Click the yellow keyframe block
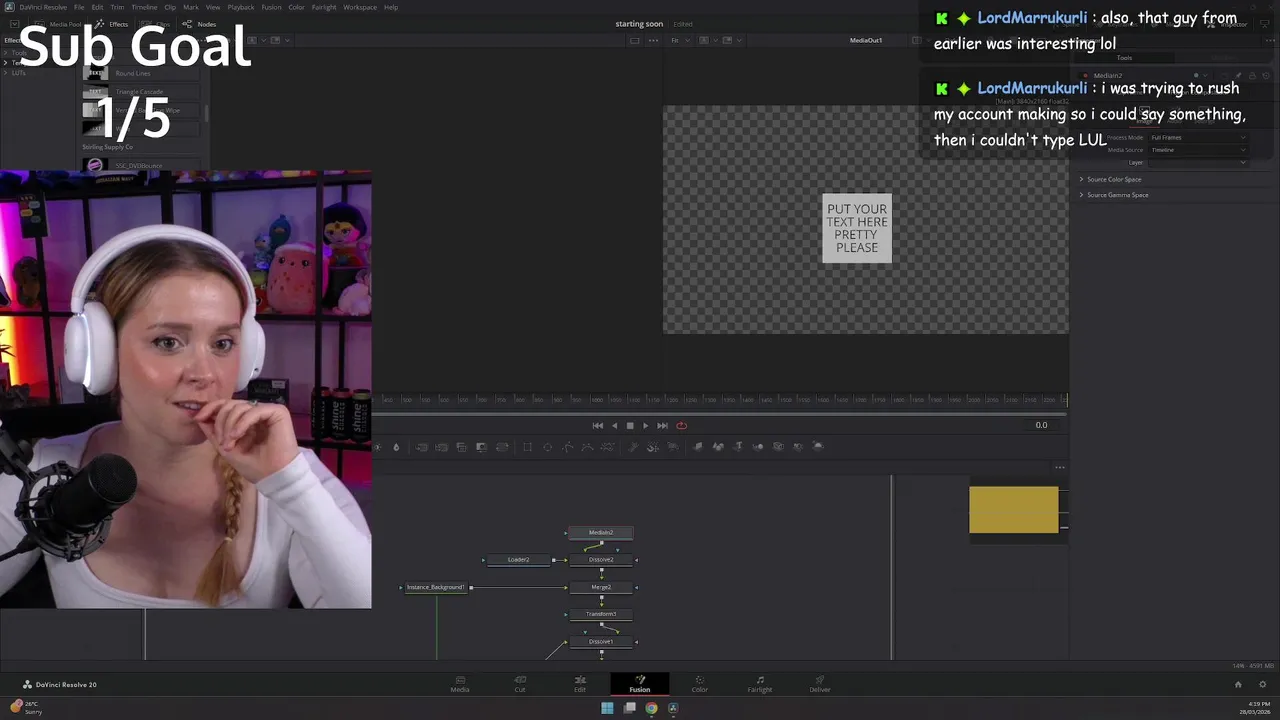1280x720 pixels. coord(1013,510)
